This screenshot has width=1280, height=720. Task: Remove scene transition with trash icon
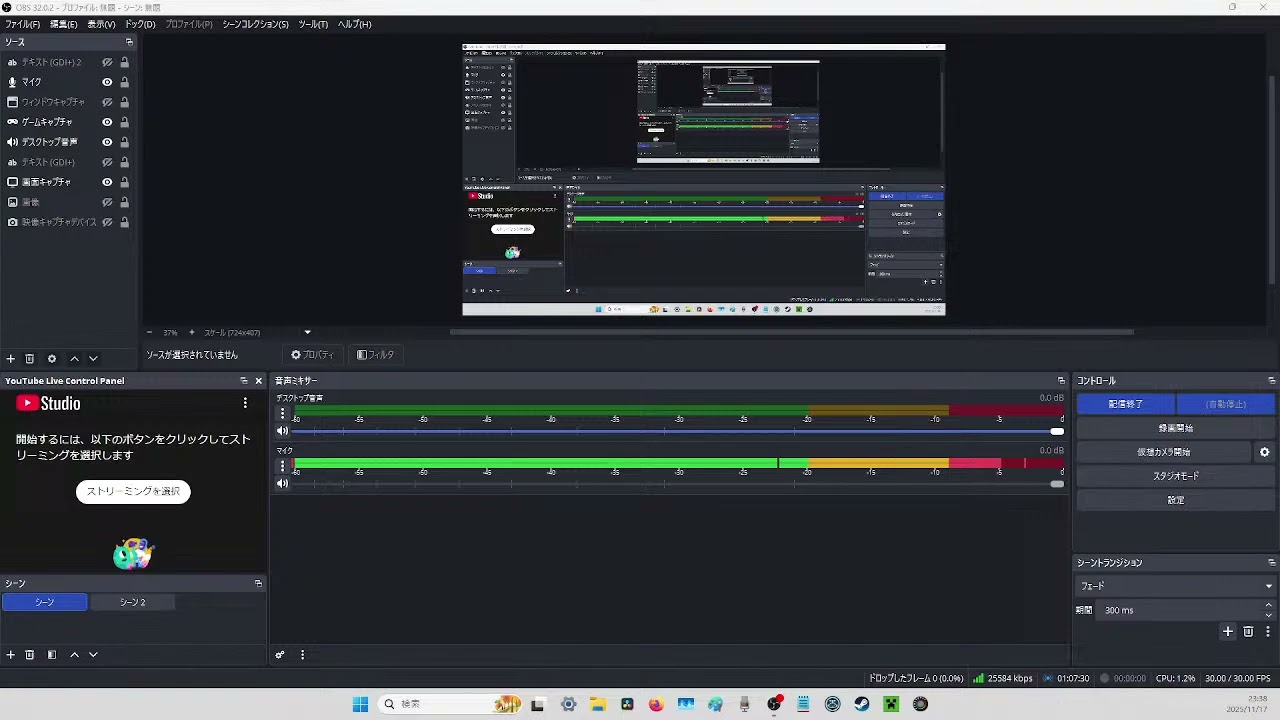coord(1248,632)
